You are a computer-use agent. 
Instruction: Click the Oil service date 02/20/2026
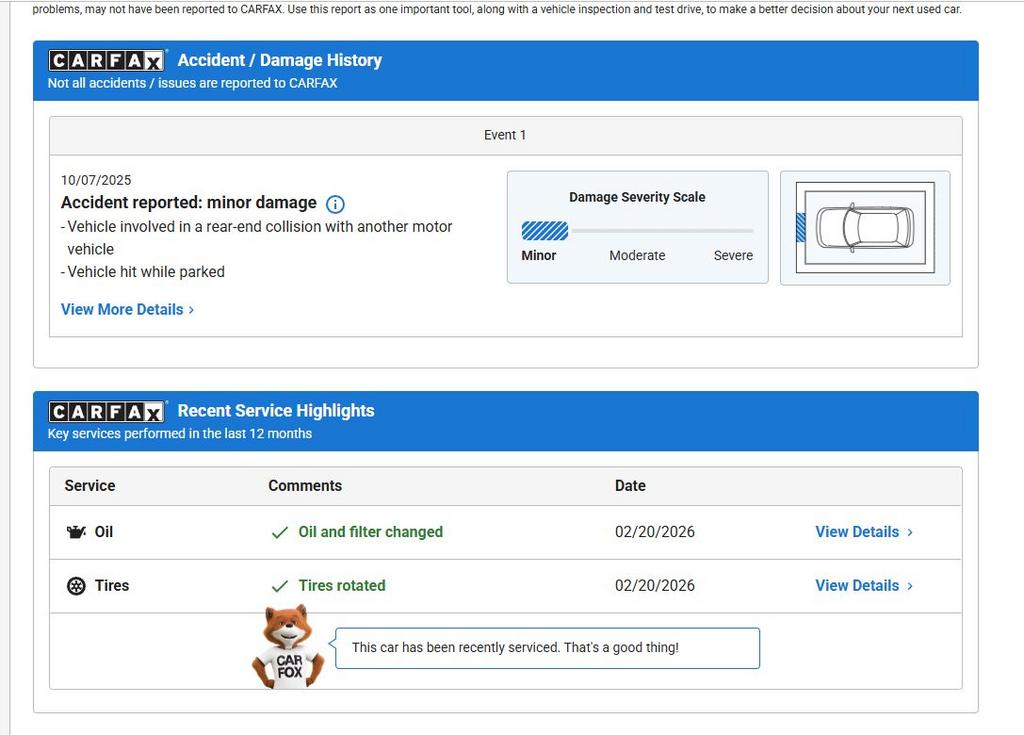tap(654, 532)
